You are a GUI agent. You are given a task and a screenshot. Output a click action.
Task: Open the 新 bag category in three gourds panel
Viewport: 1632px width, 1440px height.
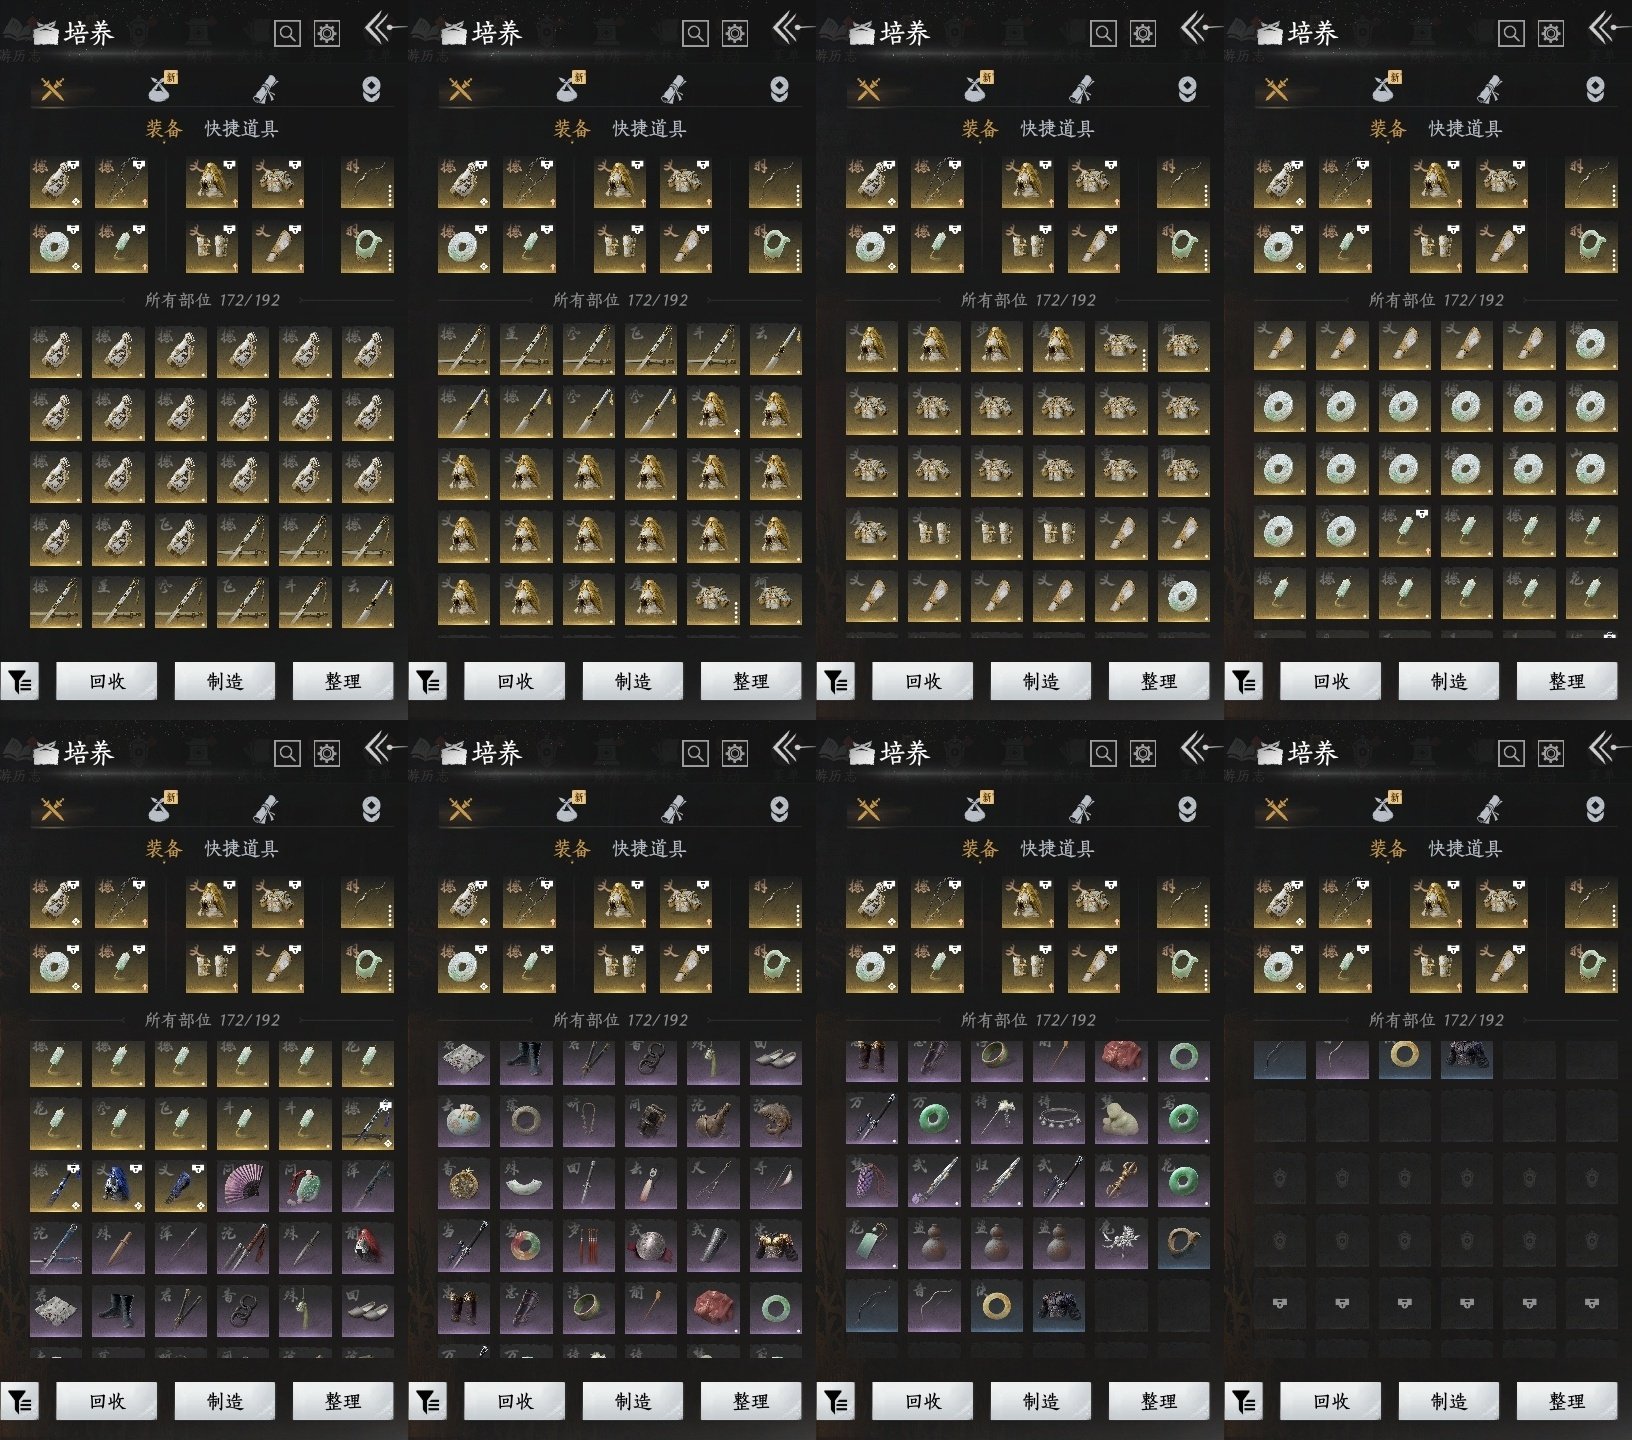point(976,806)
